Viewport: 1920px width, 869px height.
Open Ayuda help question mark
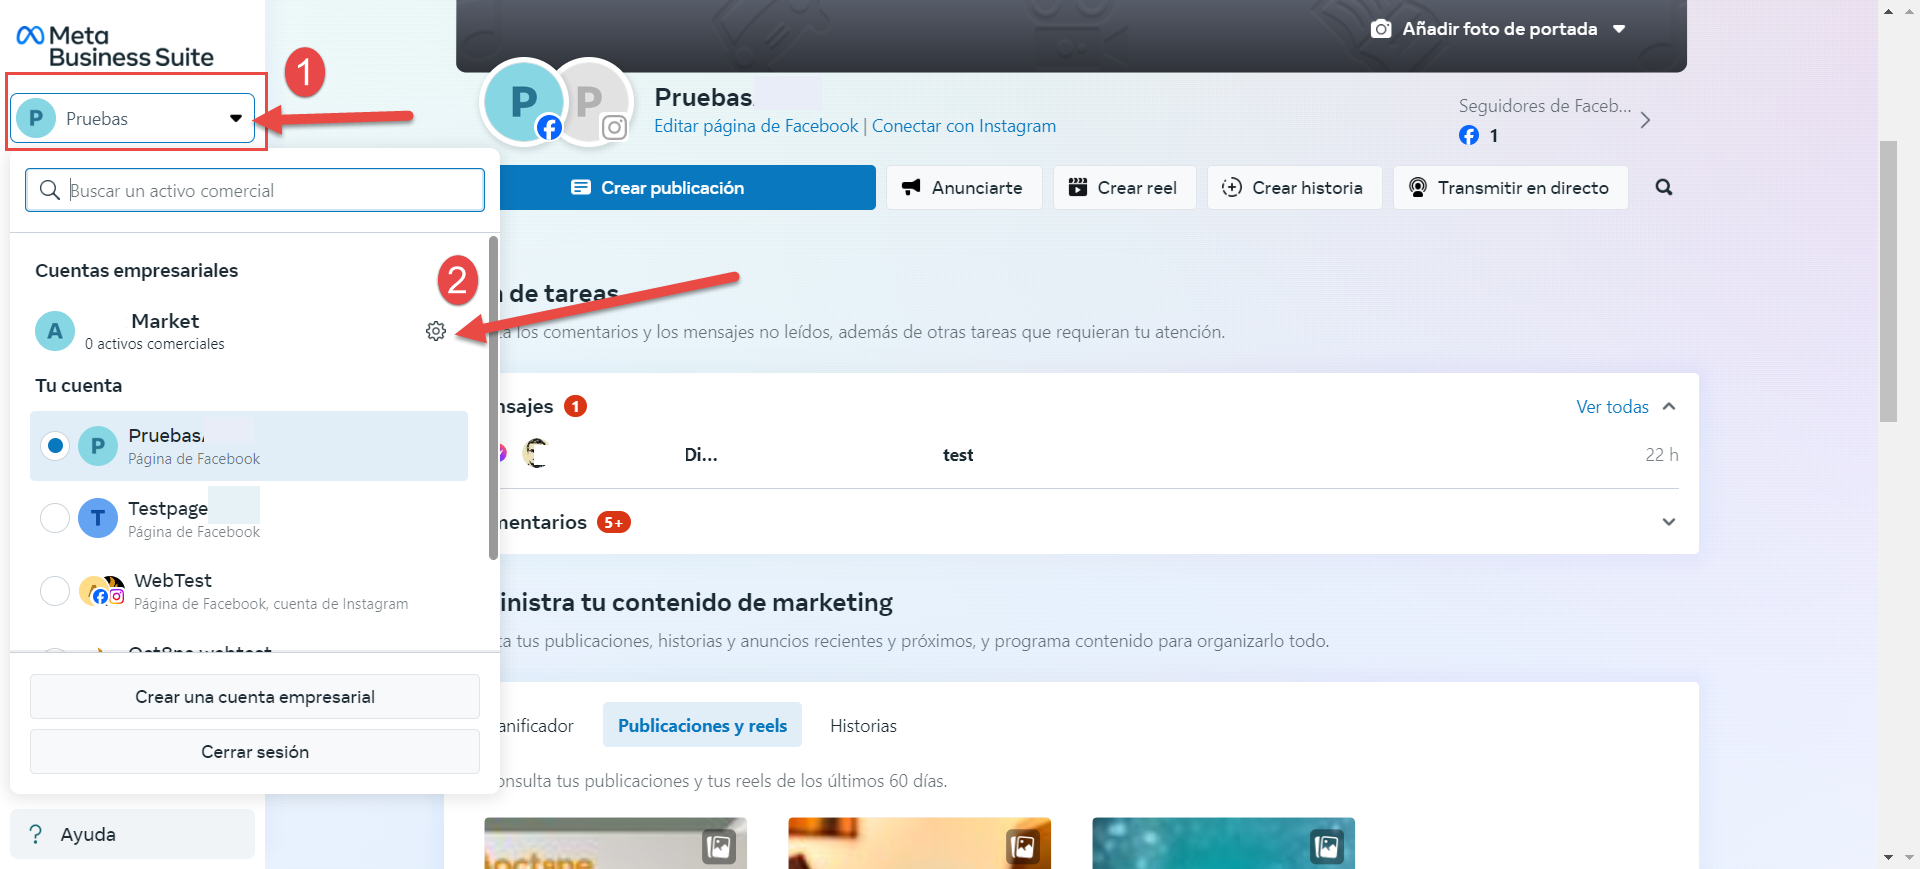click(36, 834)
